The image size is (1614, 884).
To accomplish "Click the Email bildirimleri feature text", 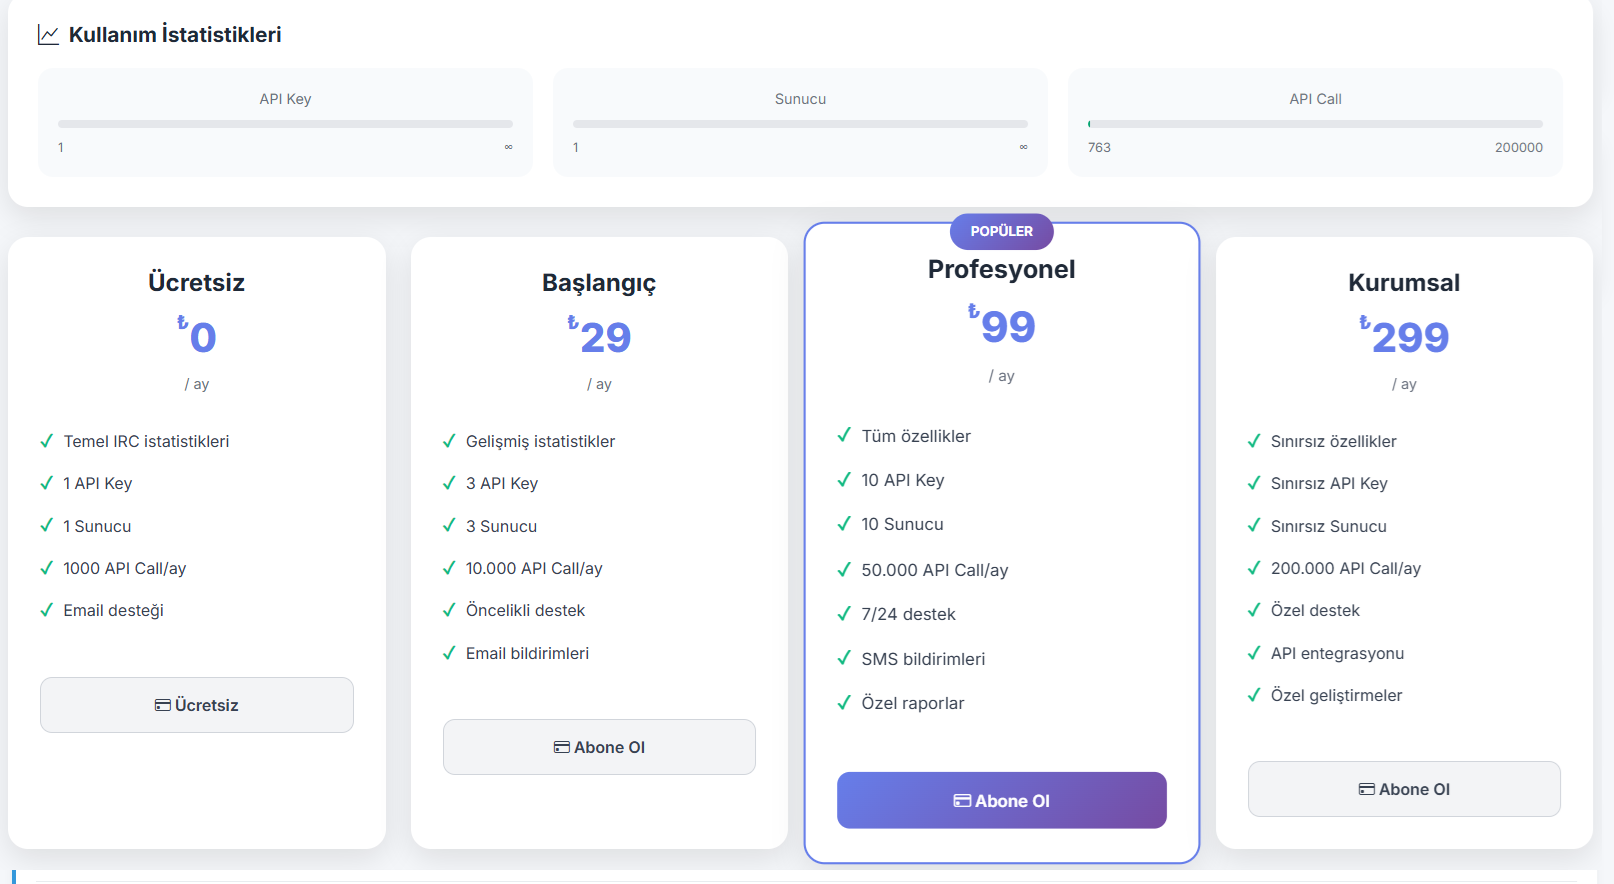I will (x=527, y=653).
